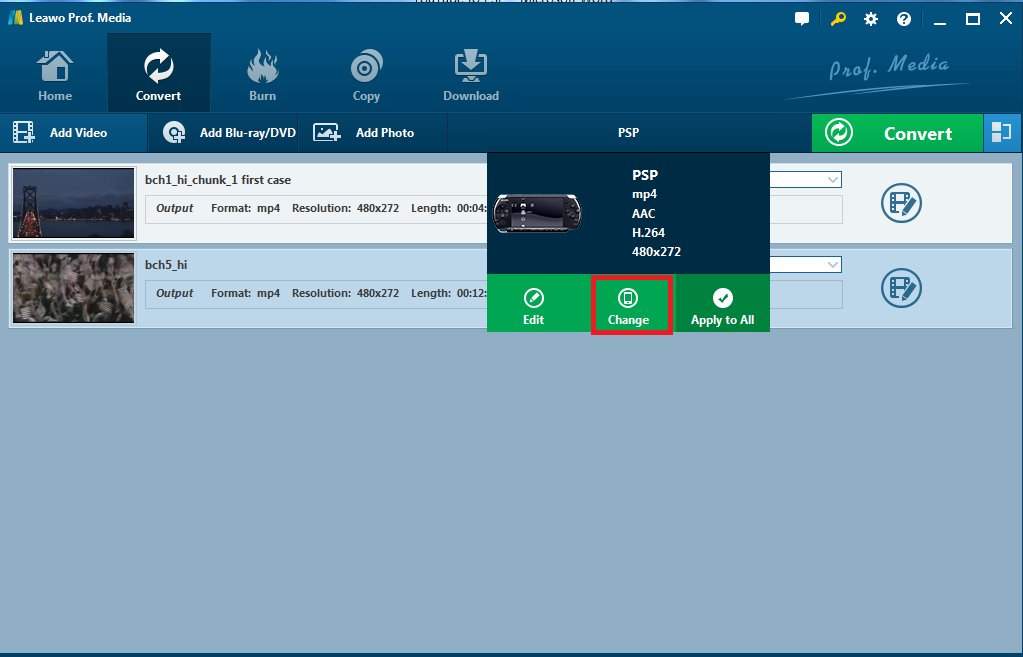The height and width of the screenshot is (657, 1023).
Task: Select the bch5_hi video thumbnail
Action: (74, 288)
